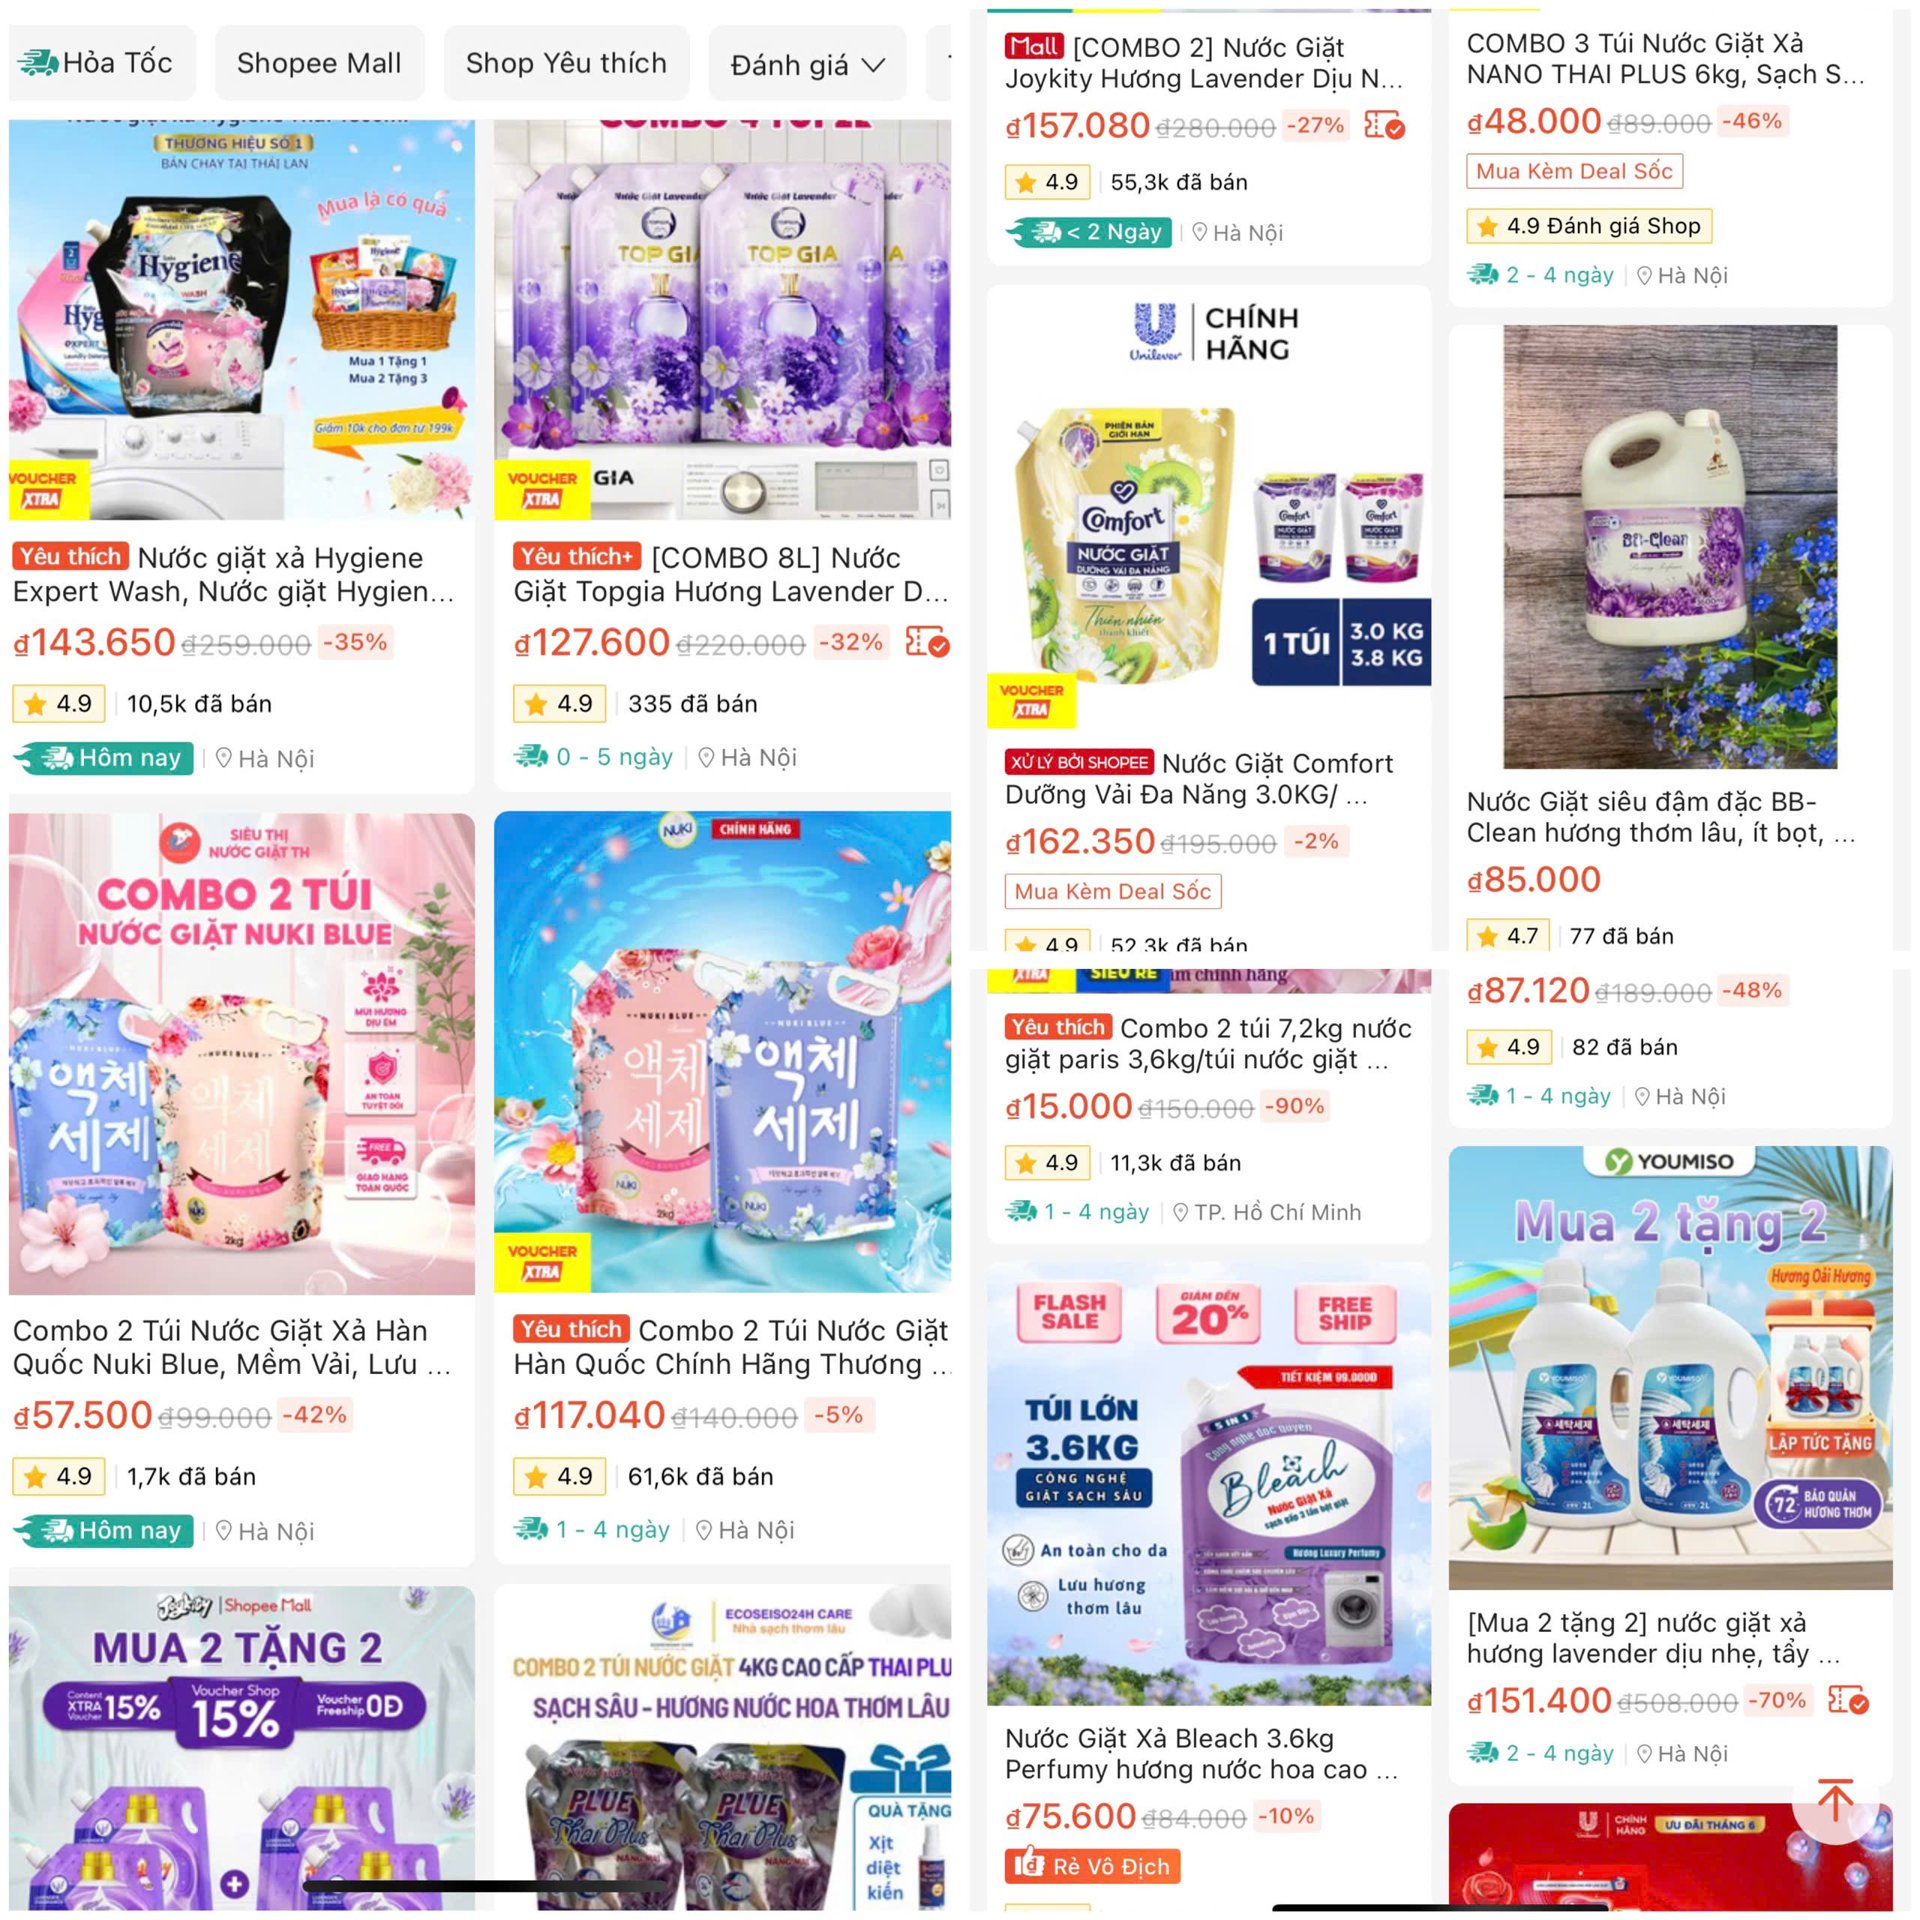Tap location pin icon beside TP. Hồ Chí Minh
Screen dimensions: 1920x1920
coord(1180,1212)
